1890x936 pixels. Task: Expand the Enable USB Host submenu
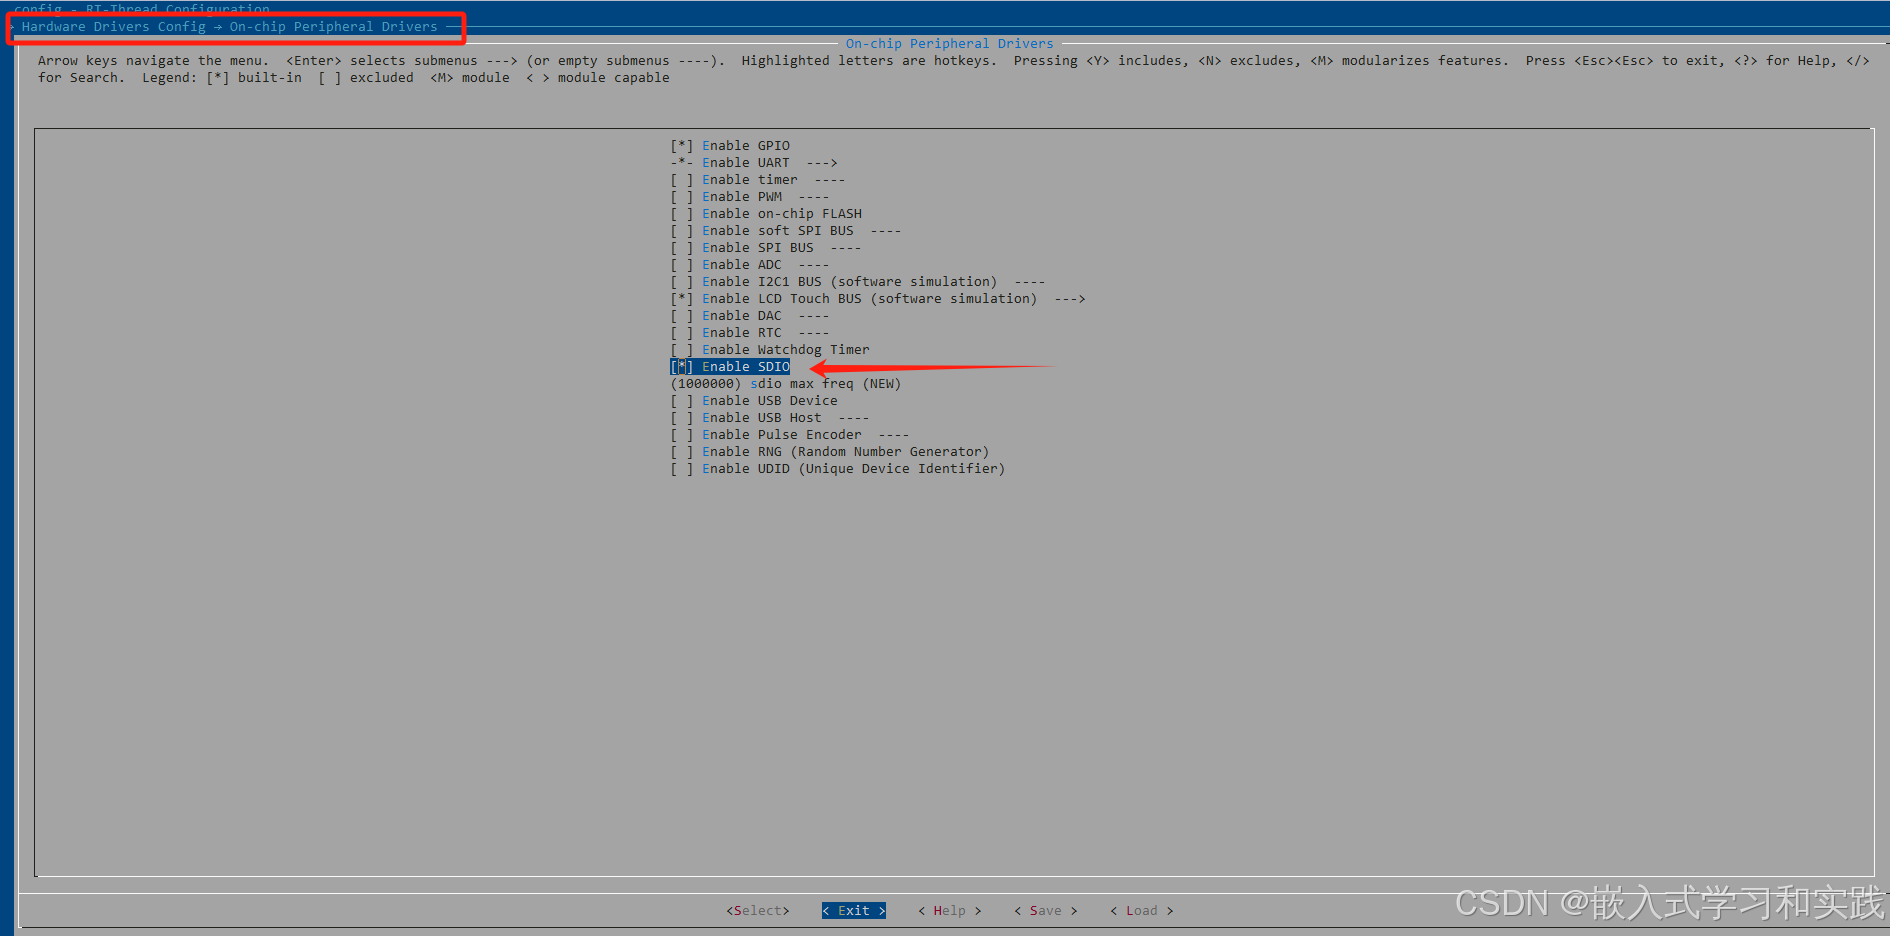760,417
